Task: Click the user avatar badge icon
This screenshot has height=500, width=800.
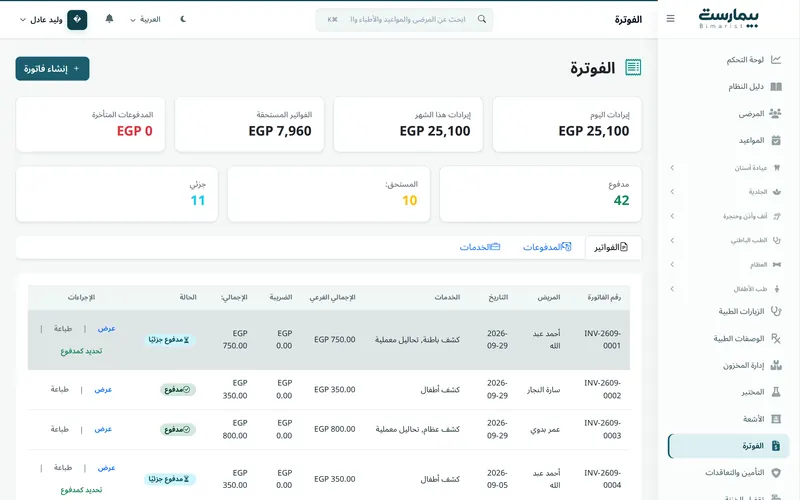Action: (x=77, y=19)
